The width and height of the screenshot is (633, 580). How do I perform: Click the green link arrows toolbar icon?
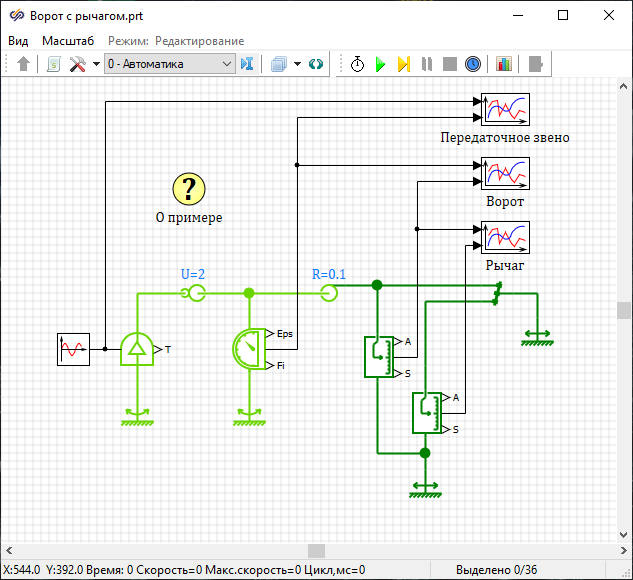point(316,64)
